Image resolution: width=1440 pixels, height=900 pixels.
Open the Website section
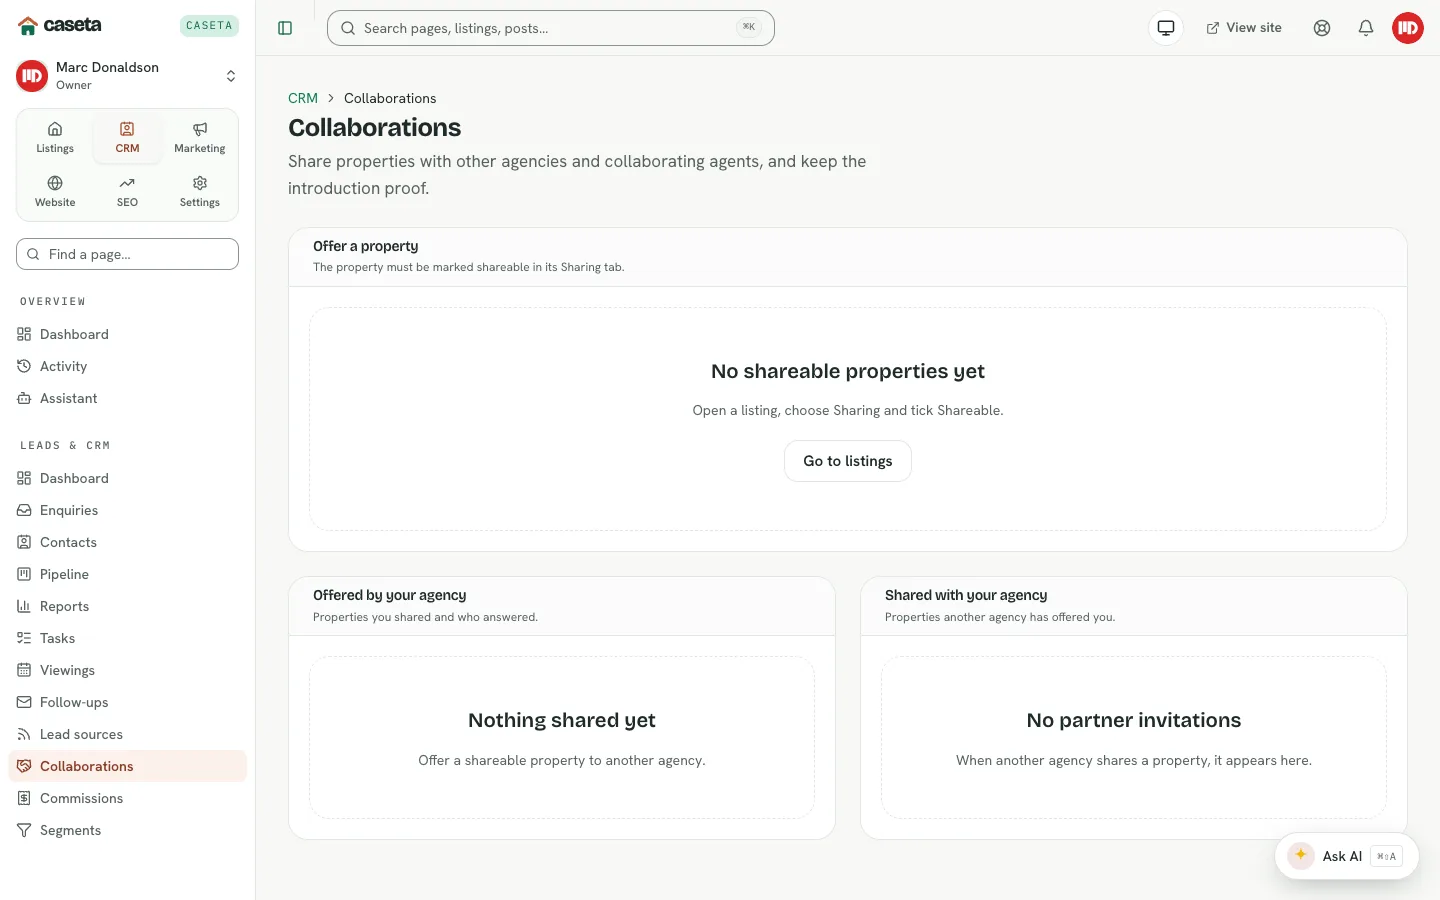point(55,191)
